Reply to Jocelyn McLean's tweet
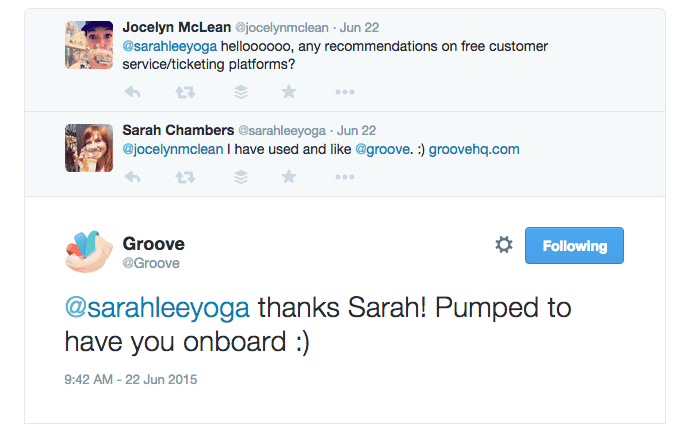The height and width of the screenshot is (430, 690). [x=132, y=92]
